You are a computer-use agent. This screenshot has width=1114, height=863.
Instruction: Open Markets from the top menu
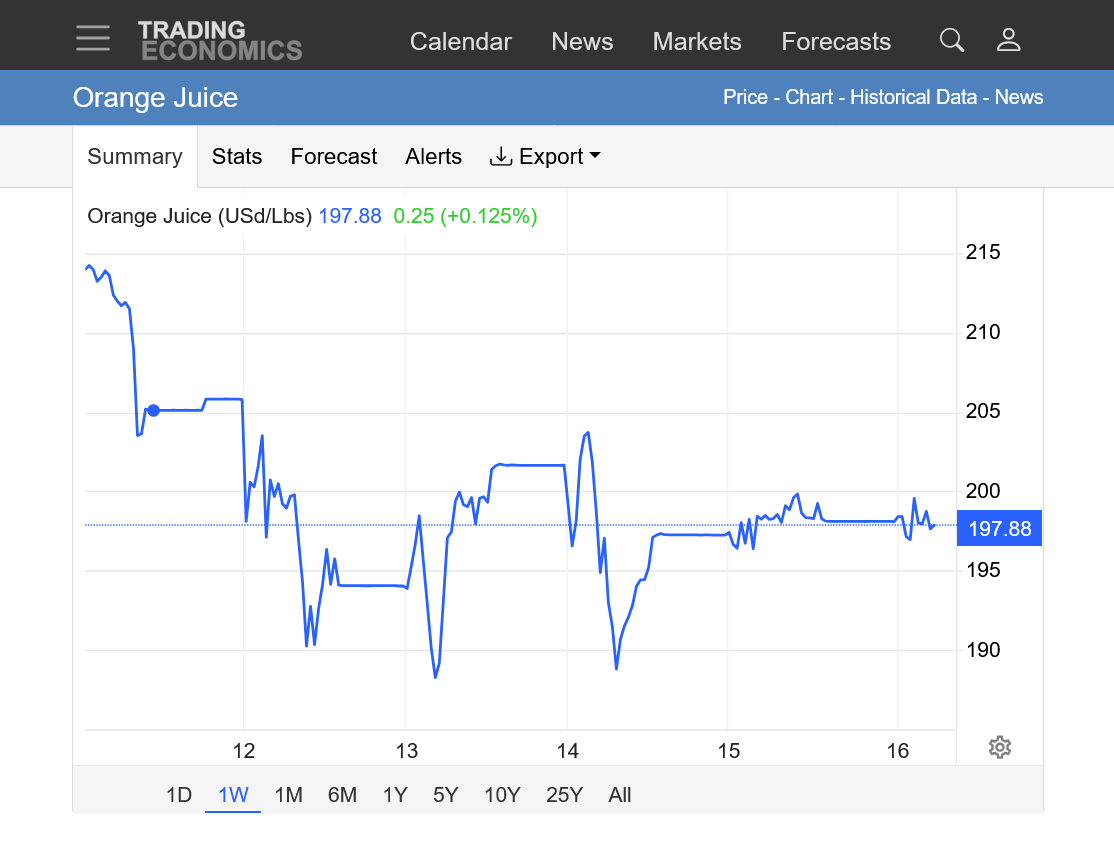coord(697,42)
